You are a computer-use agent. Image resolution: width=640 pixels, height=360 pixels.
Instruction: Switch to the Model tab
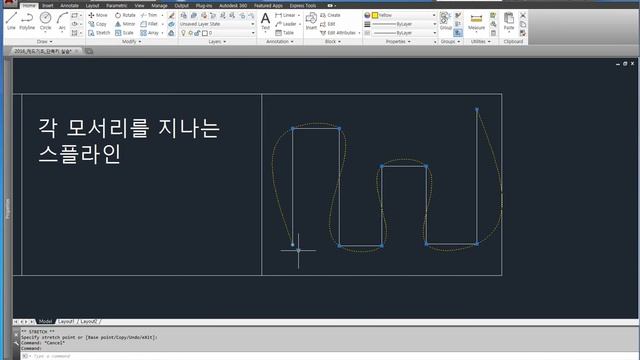click(x=45, y=322)
